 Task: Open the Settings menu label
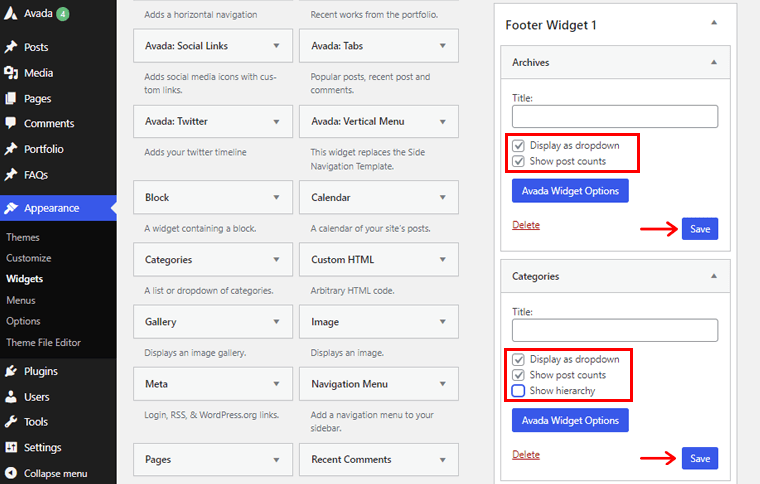click(x=43, y=447)
